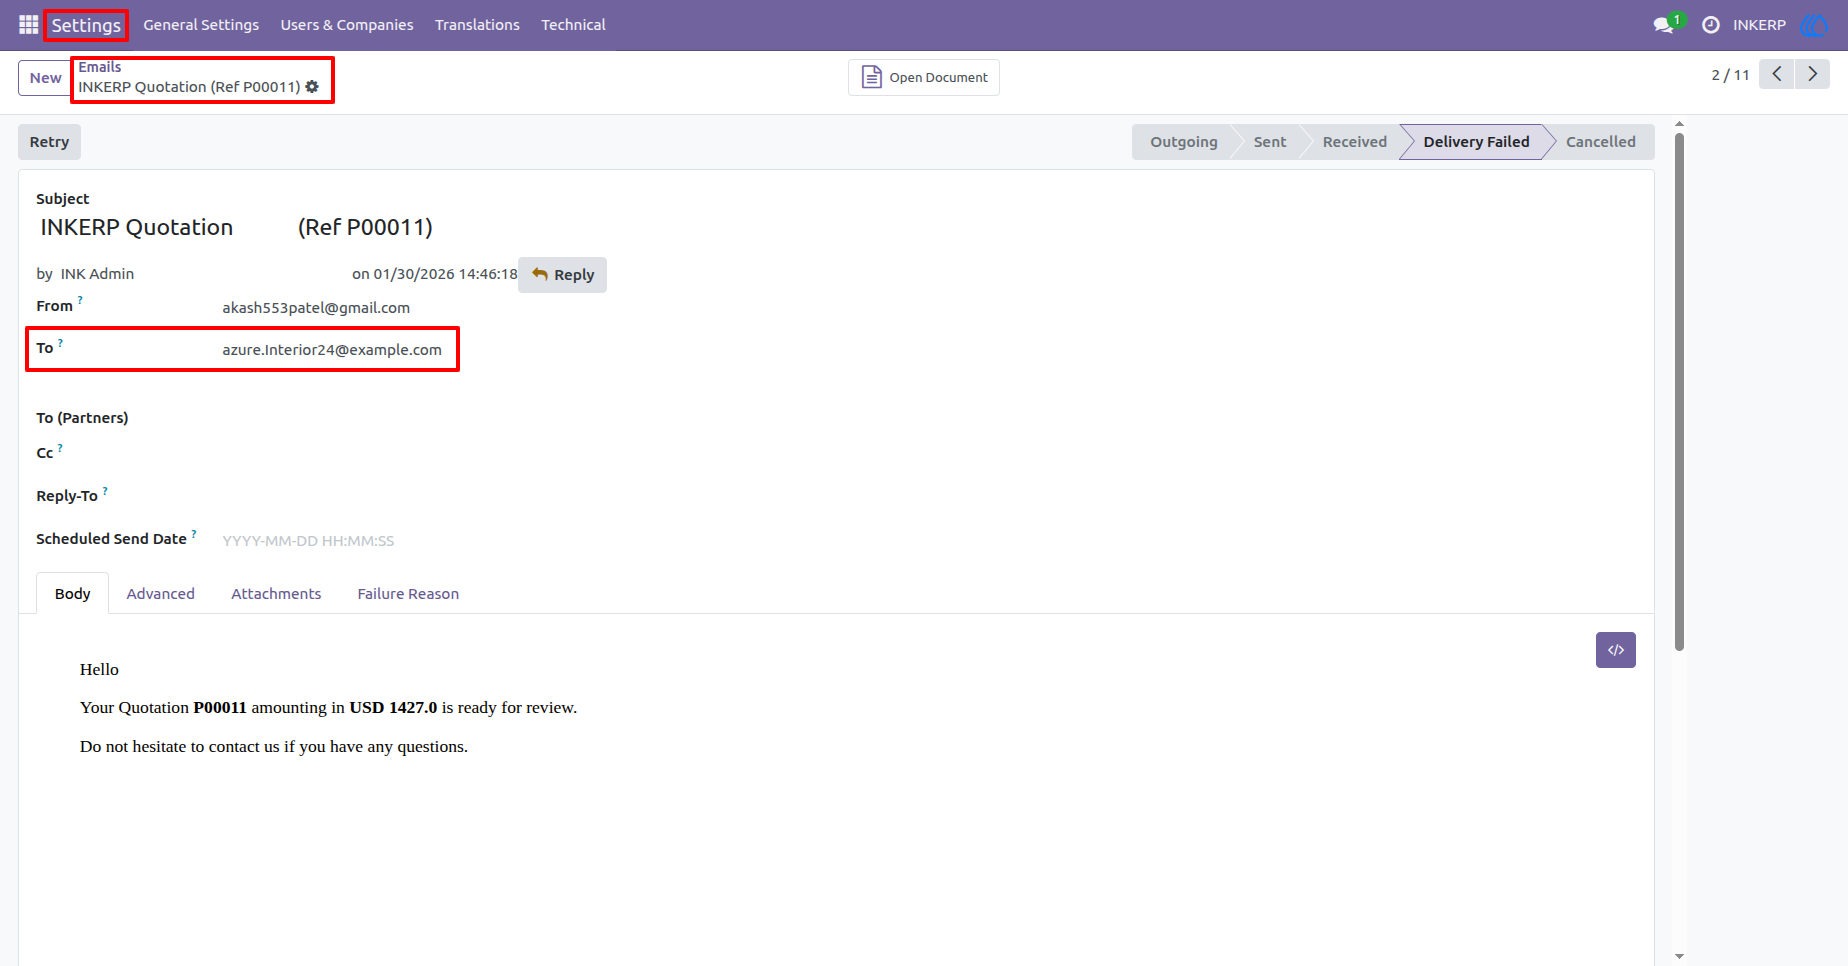Select the Outgoing status stage
The image size is (1848, 966).
(x=1183, y=142)
